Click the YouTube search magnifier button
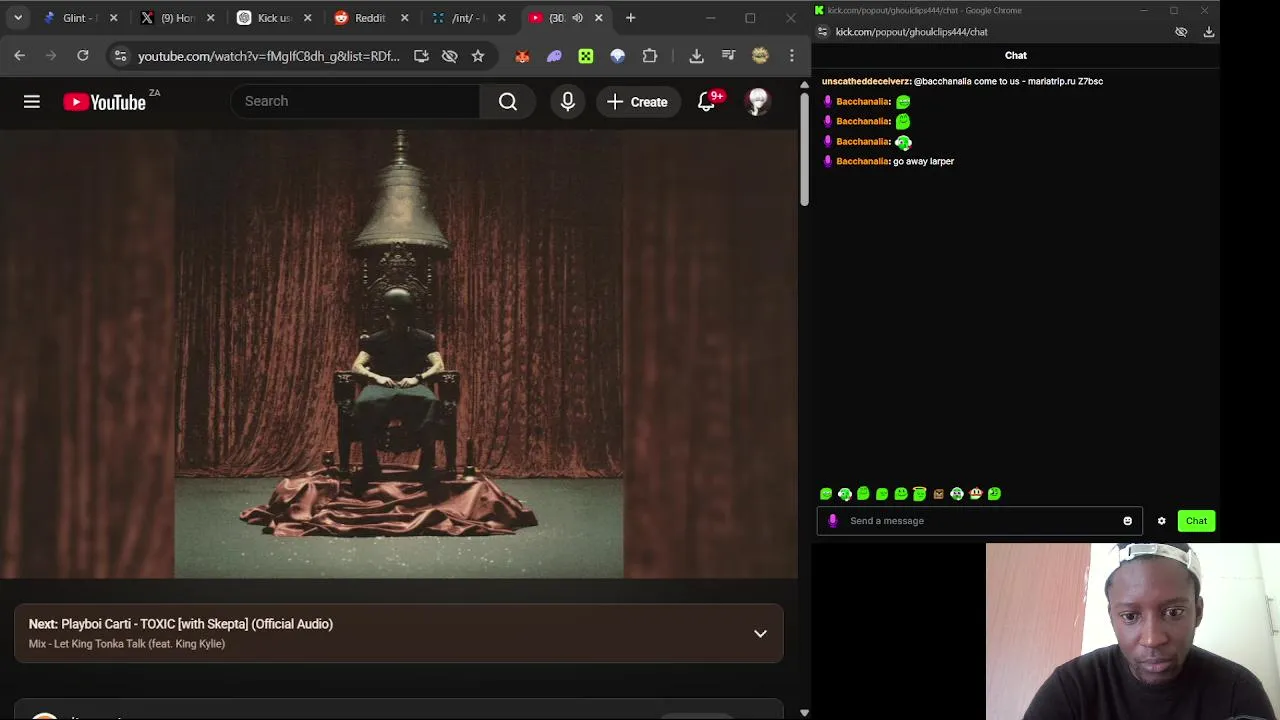This screenshot has height=720, width=1280. tap(508, 101)
